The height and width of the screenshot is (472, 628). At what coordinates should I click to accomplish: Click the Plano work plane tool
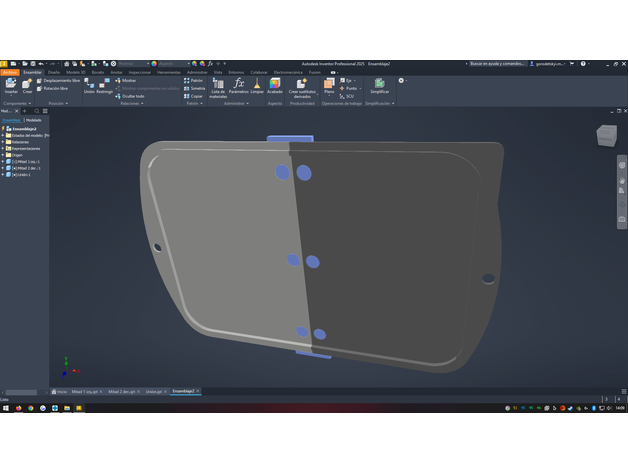(329, 85)
